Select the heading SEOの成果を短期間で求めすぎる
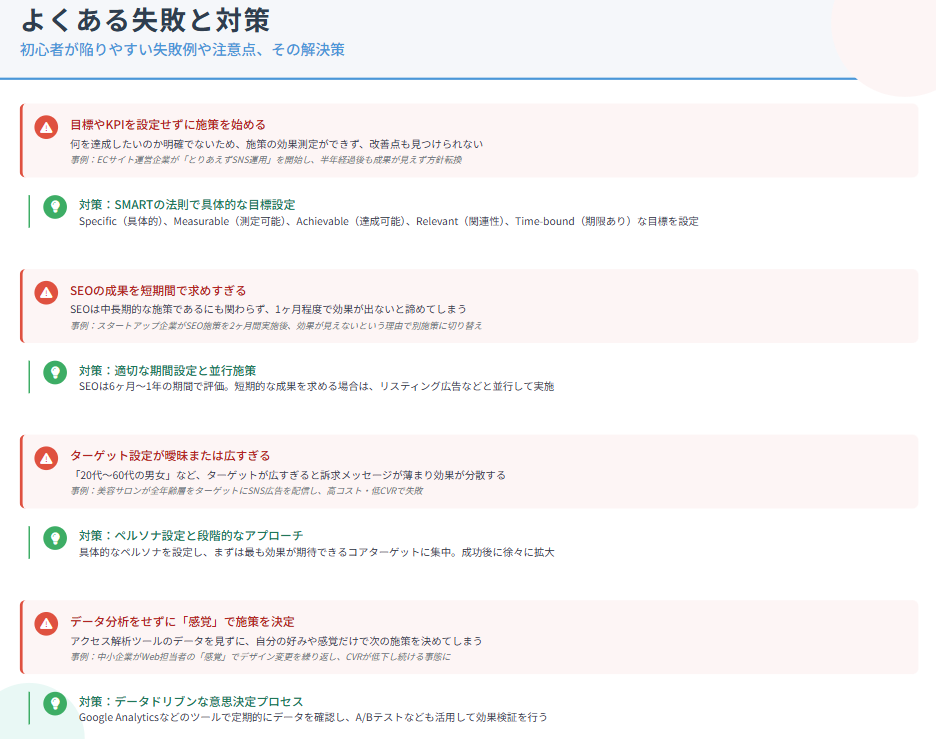The height and width of the screenshot is (739, 936). click(158, 290)
